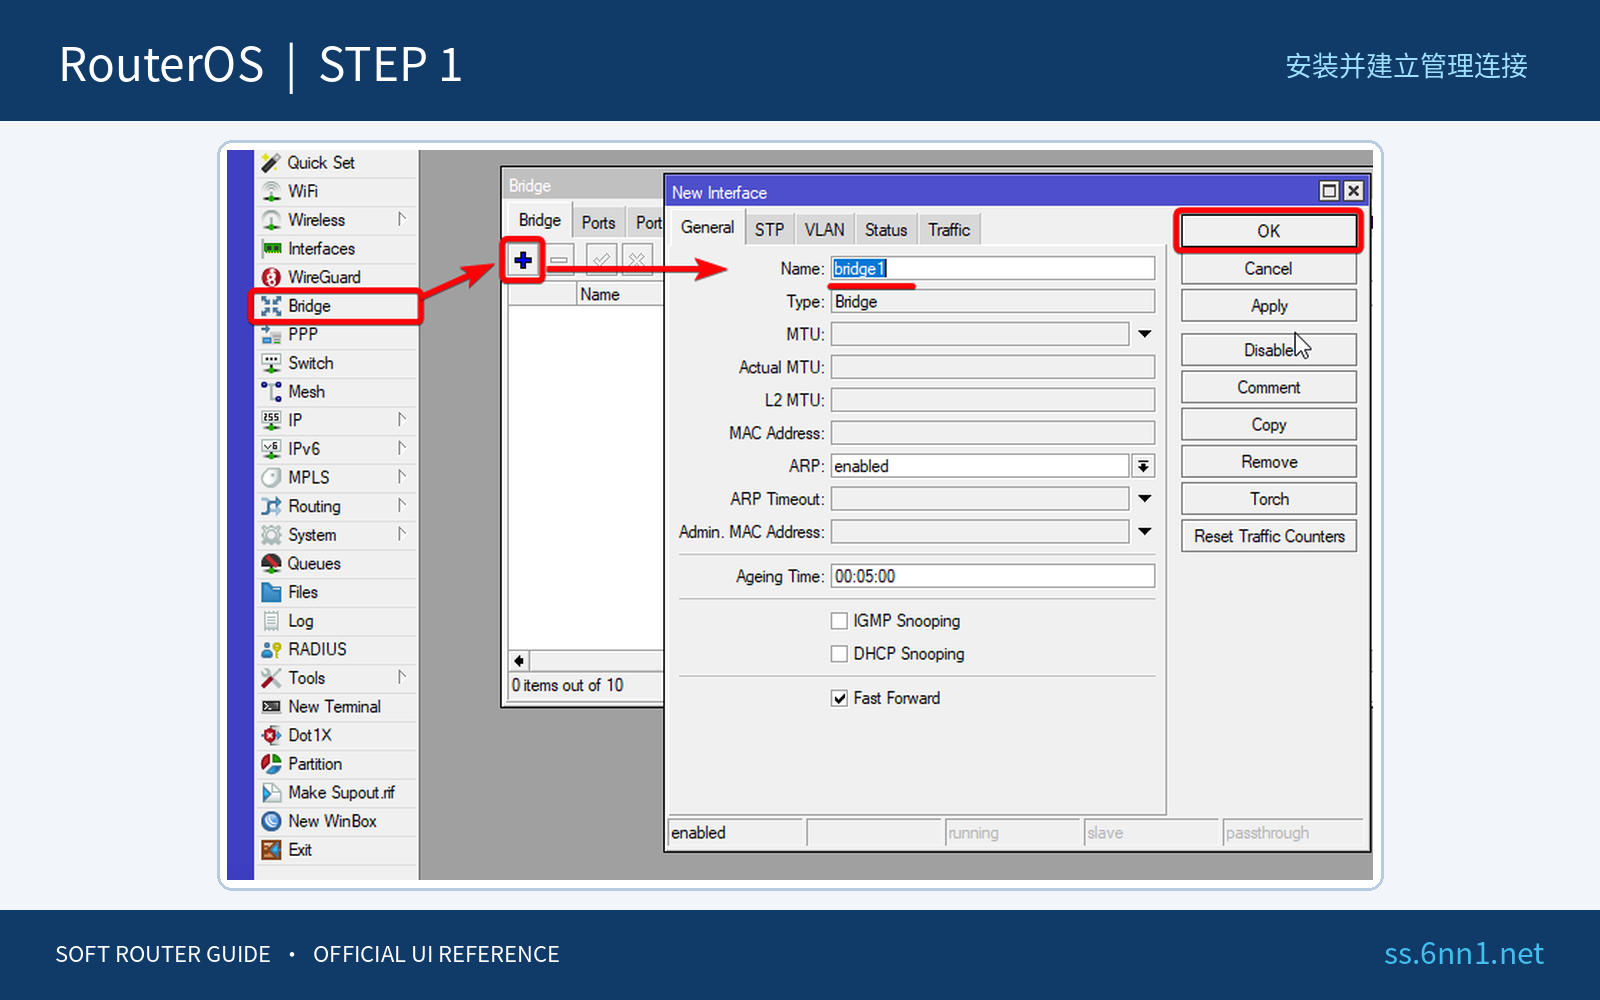Click the blue plus add button

point(523,261)
